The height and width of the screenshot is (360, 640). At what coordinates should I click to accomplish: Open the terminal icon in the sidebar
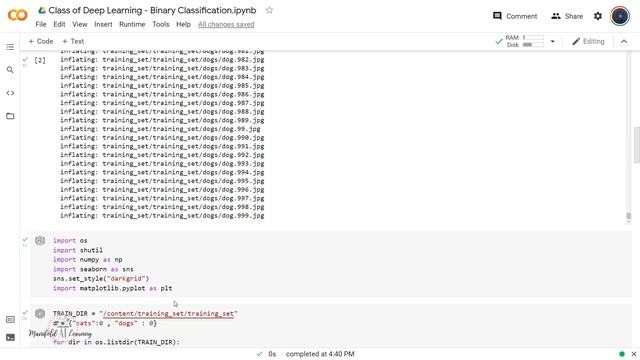coord(10,338)
